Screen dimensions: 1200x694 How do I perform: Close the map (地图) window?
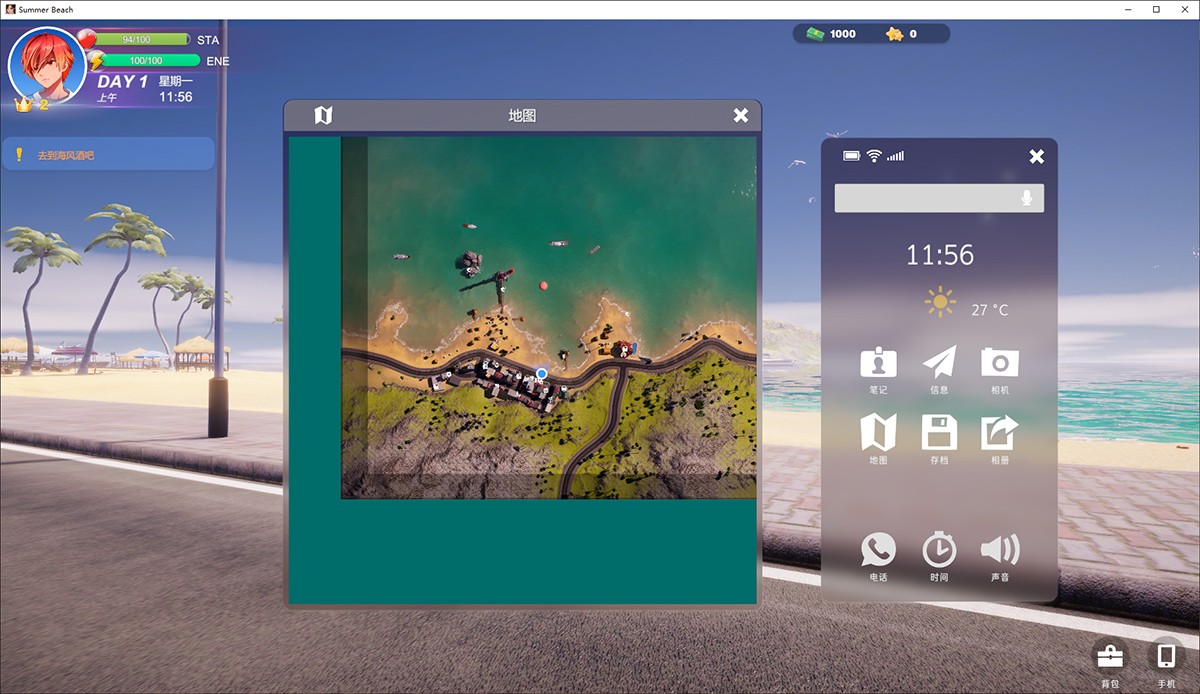740,116
